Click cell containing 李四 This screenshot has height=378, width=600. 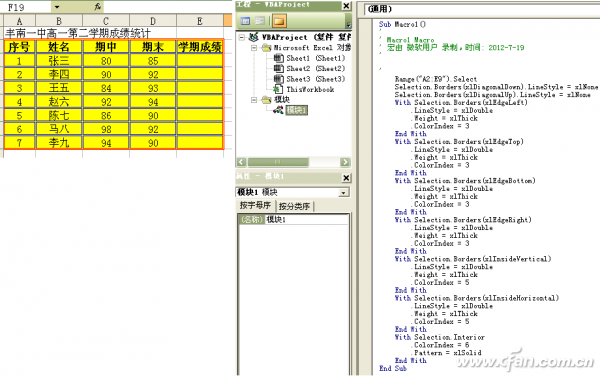tap(59, 74)
